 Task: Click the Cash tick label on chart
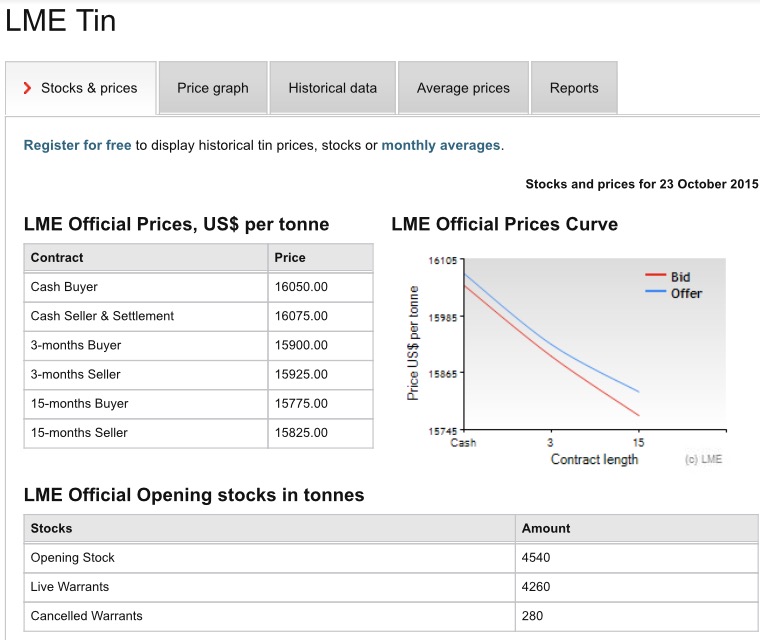click(463, 443)
